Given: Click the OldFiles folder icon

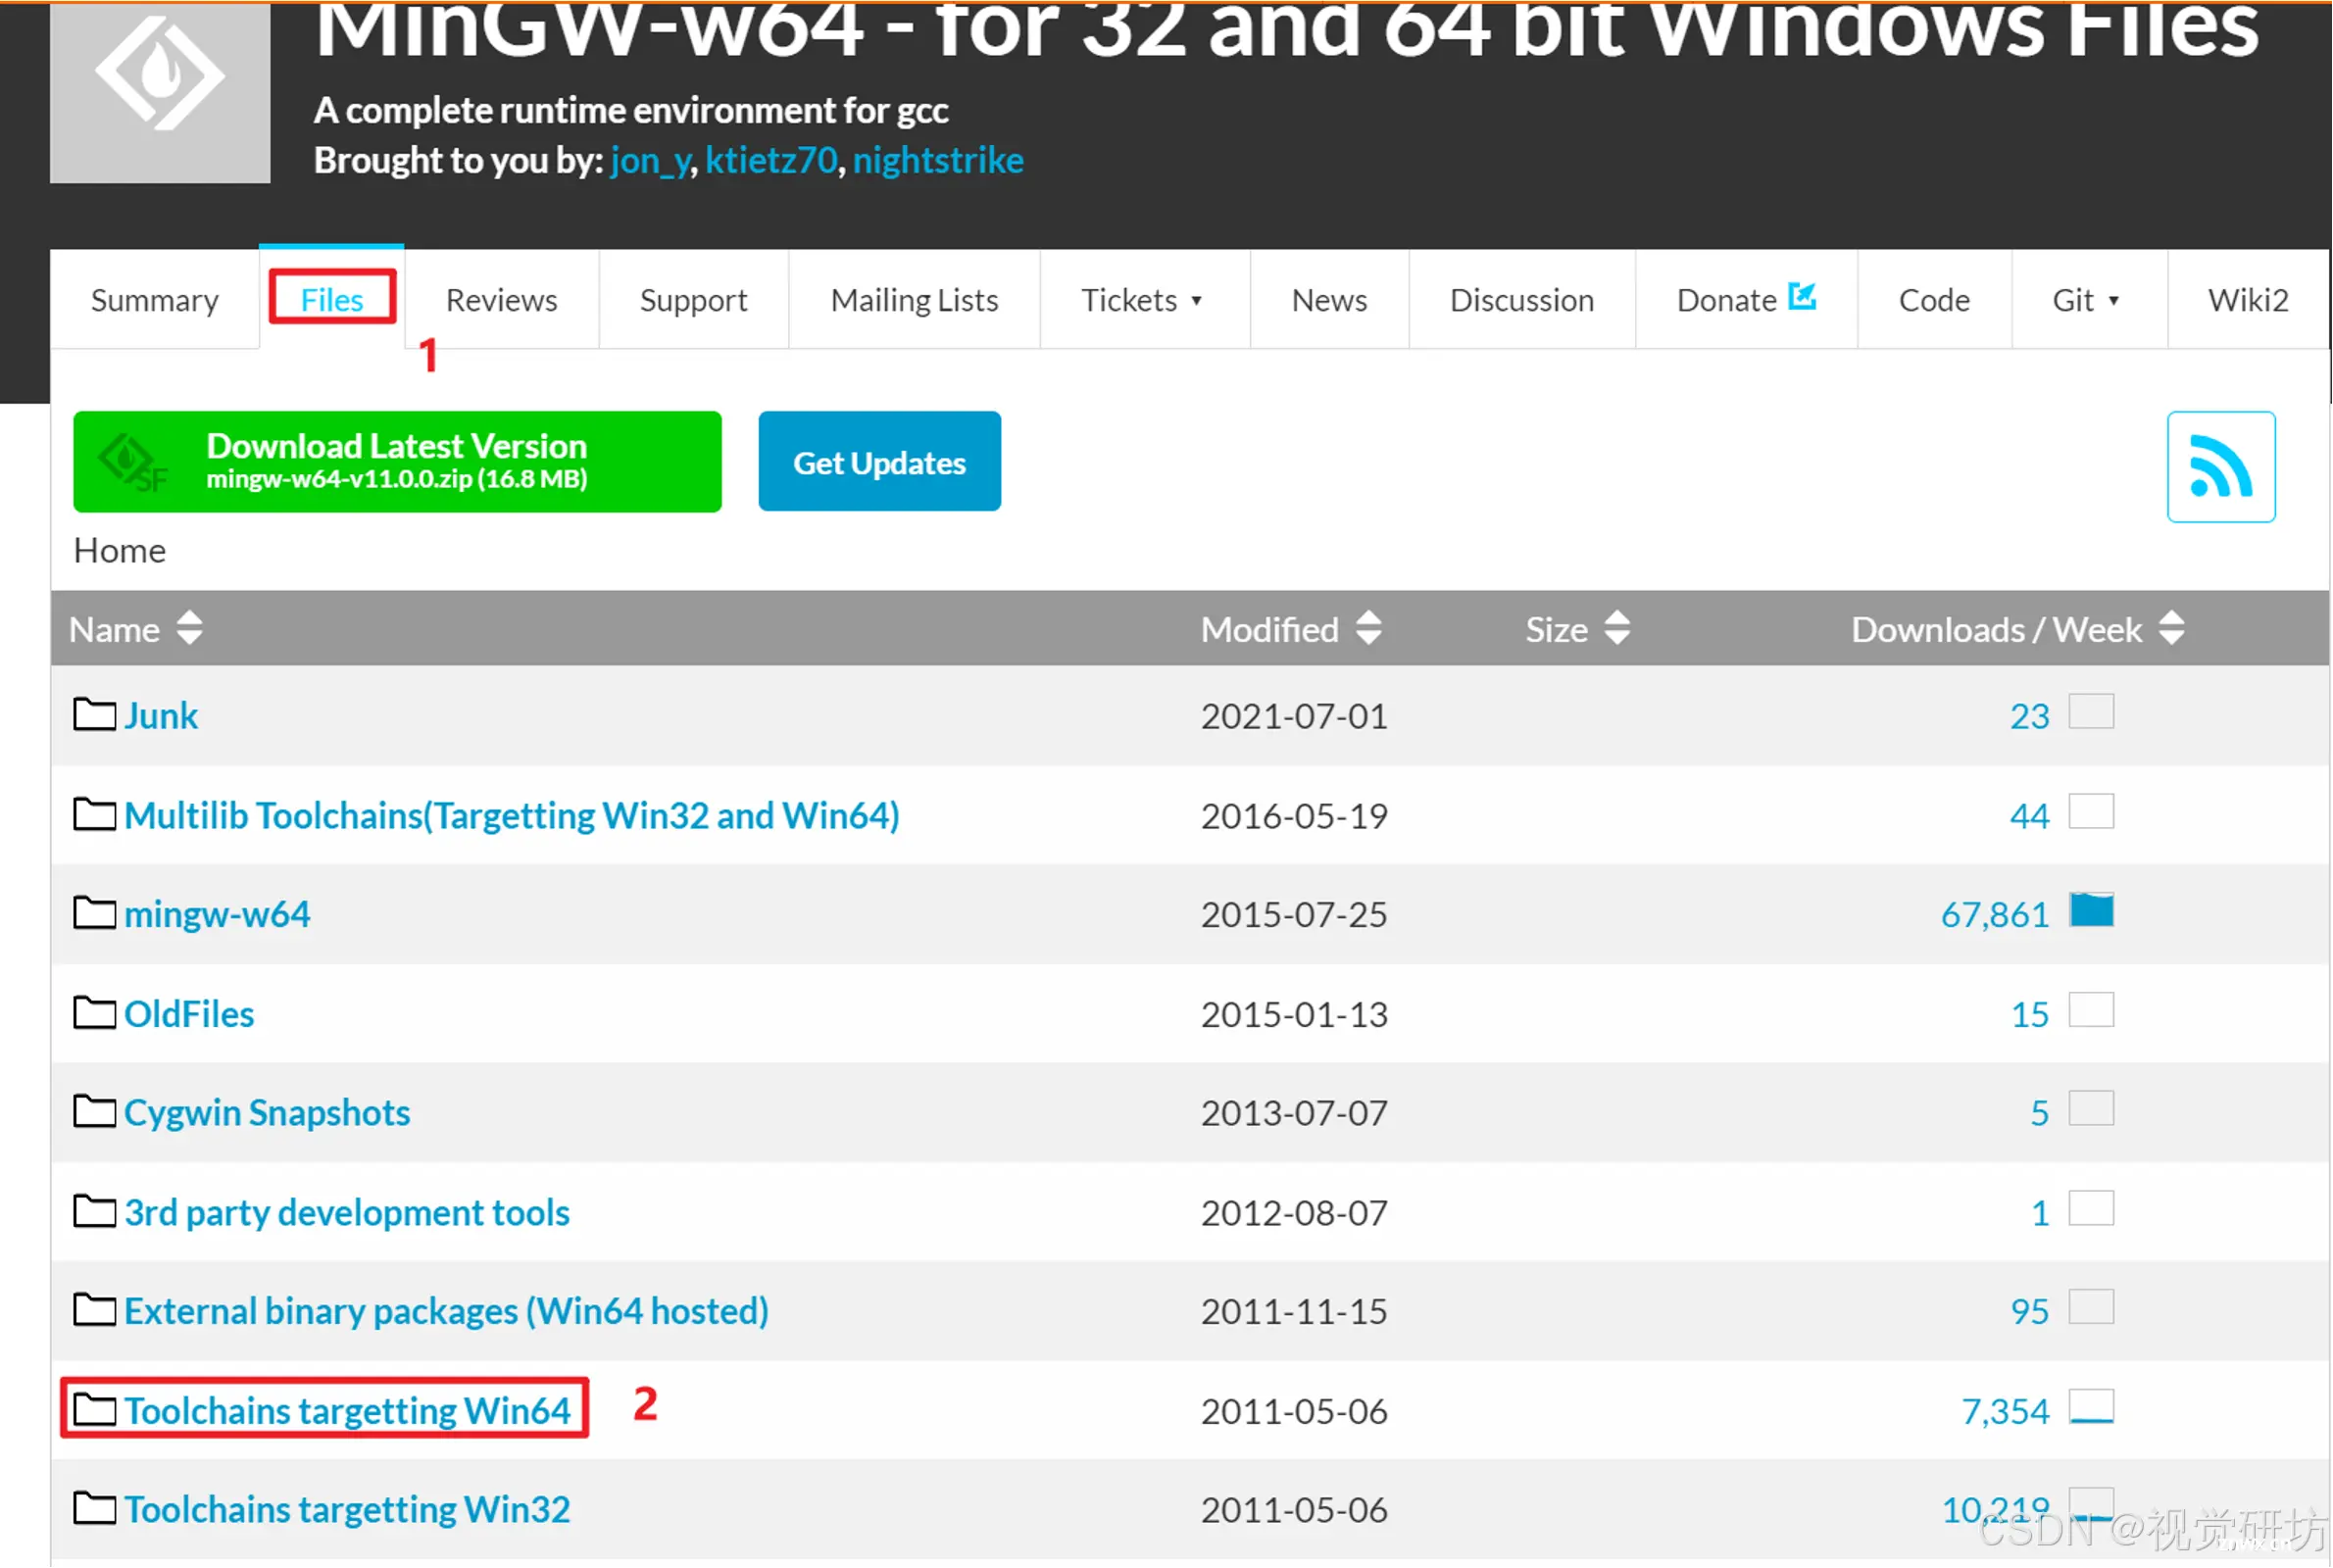Looking at the screenshot, I should (x=95, y=1013).
